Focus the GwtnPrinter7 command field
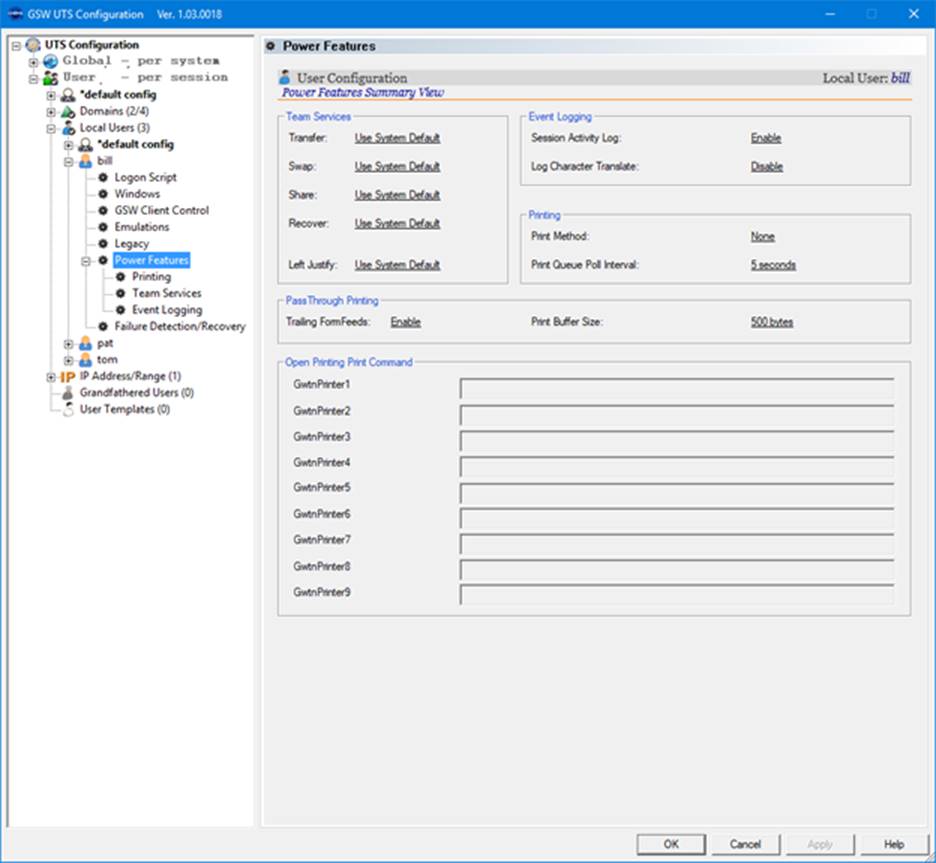This screenshot has height=863, width=936. pos(677,544)
